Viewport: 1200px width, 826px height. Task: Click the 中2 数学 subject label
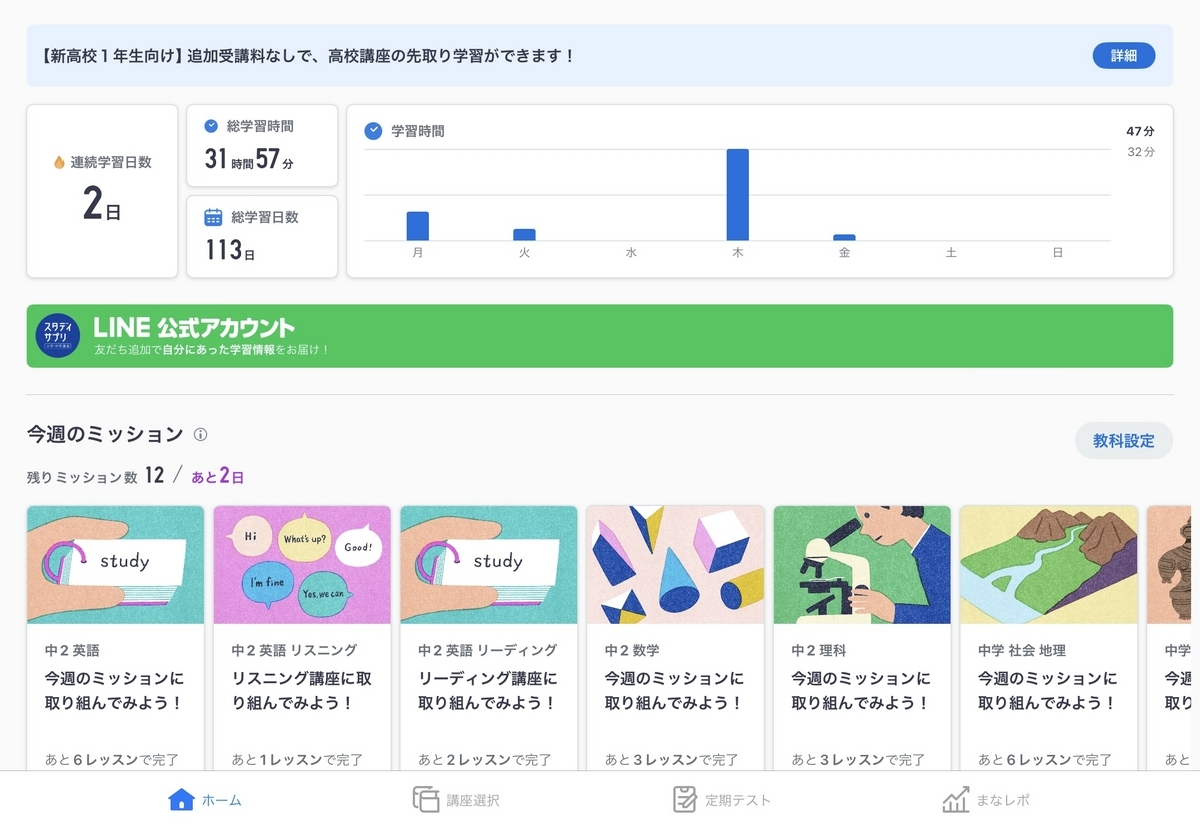(632, 650)
